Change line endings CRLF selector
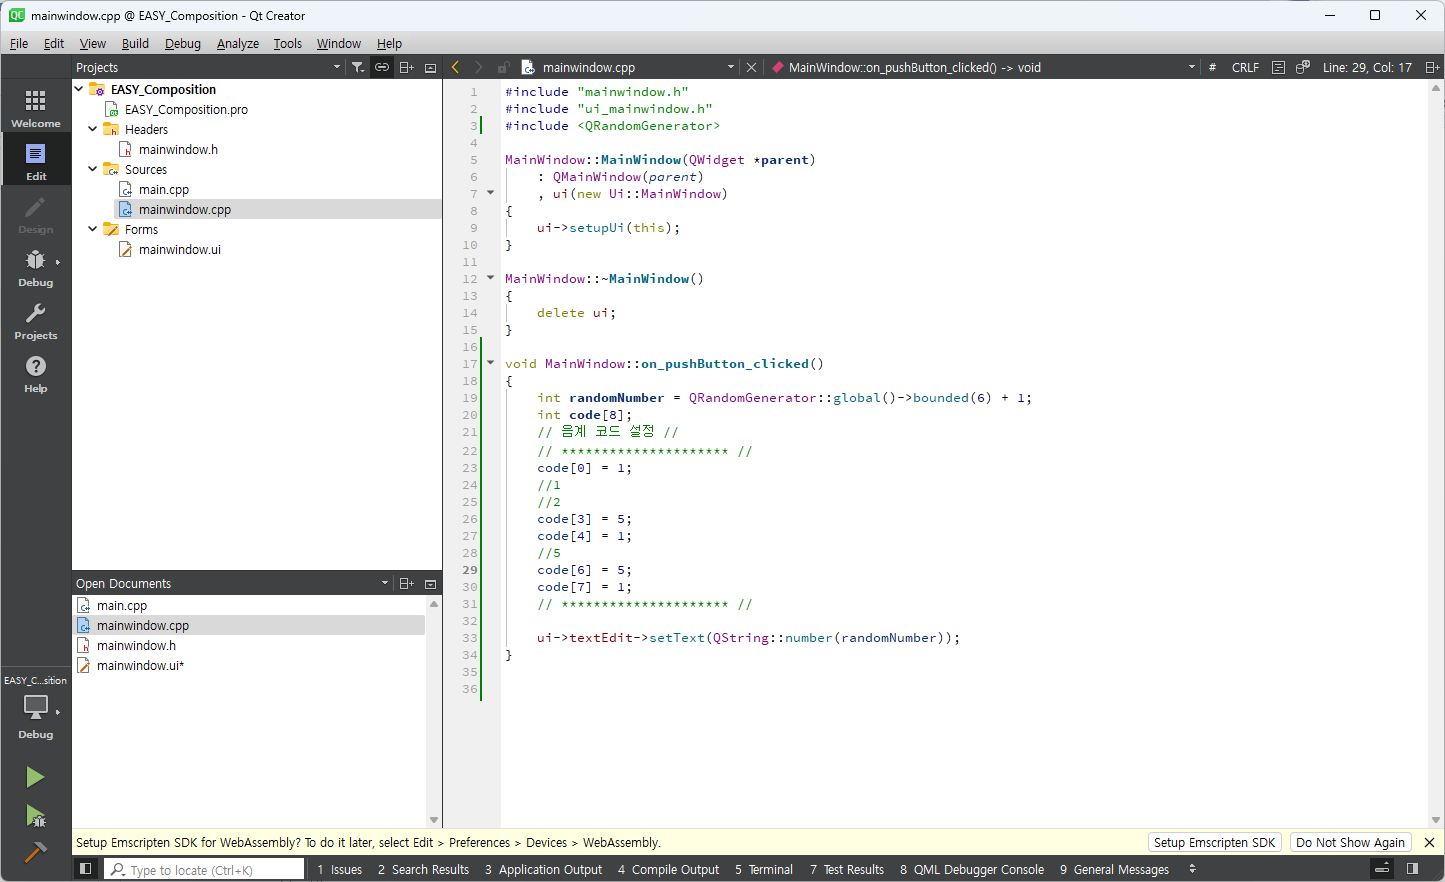 pos(1245,67)
